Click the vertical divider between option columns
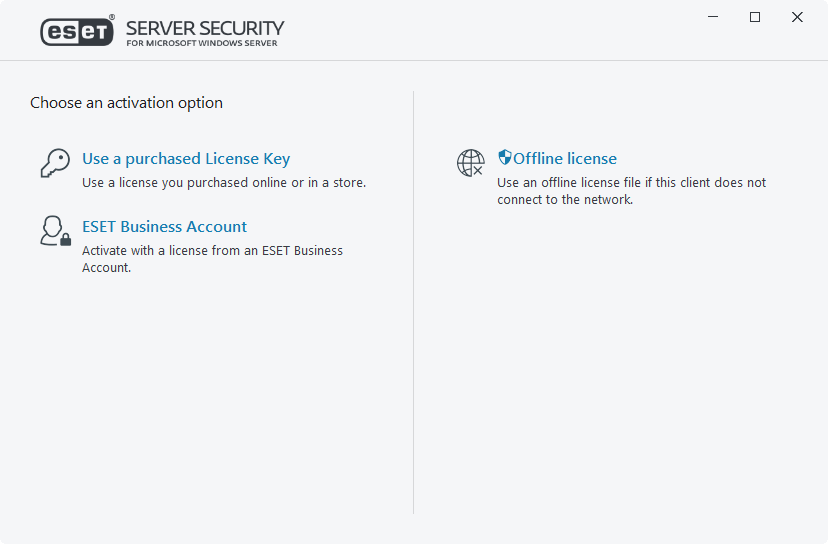The image size is (828, 544). [414, 300]
